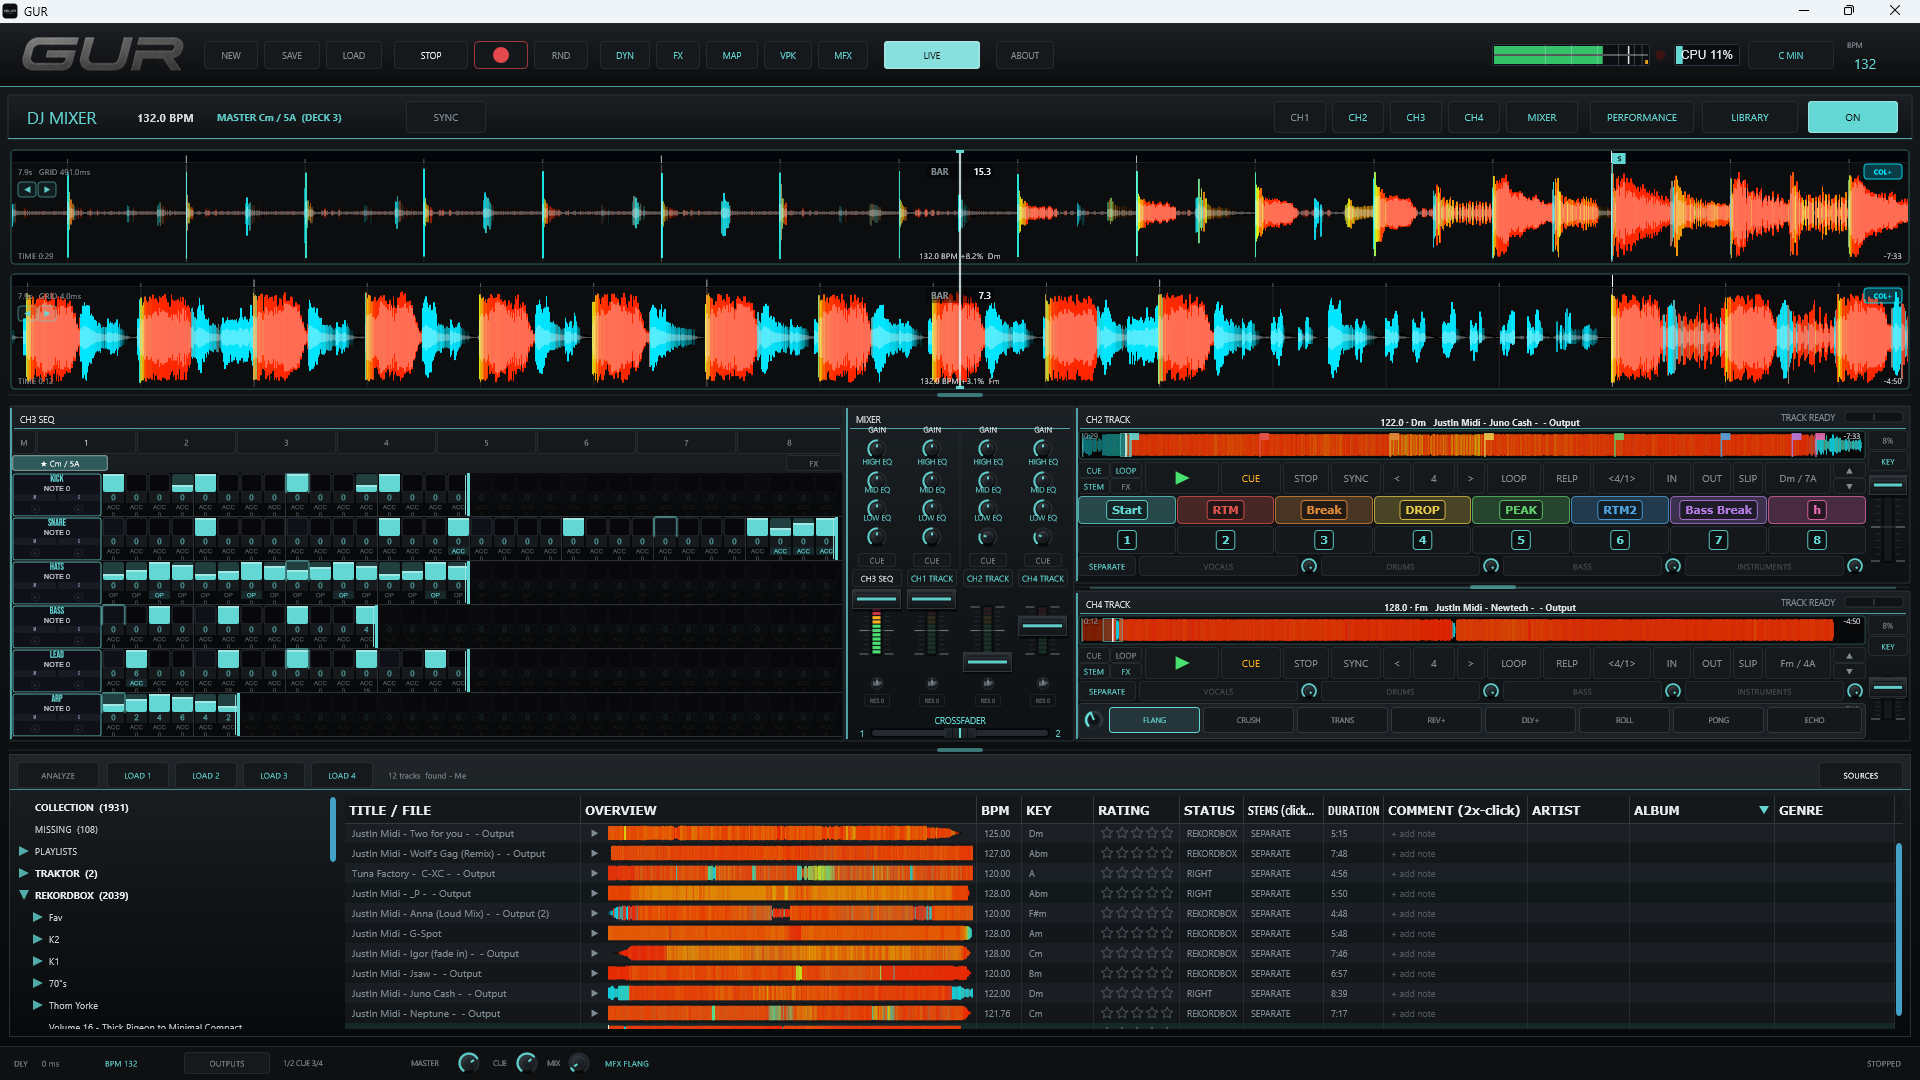Viewport: 1920px width, 1080px height.
Task: Toggle master SYNC in DJ mixer header
Action: [445, 117]
